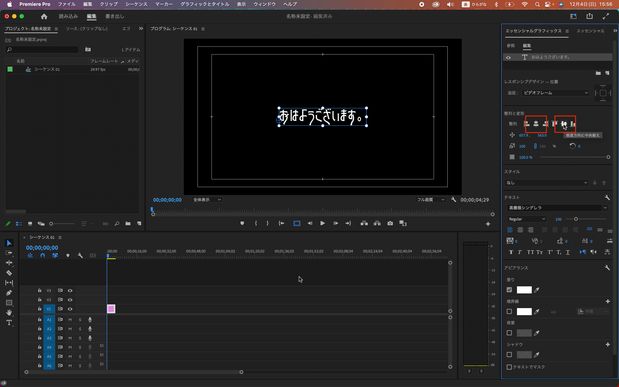The height and width of the screenshot is (387, 619).
Task: Switch Project panel to list view
Action: pos(19,224)
